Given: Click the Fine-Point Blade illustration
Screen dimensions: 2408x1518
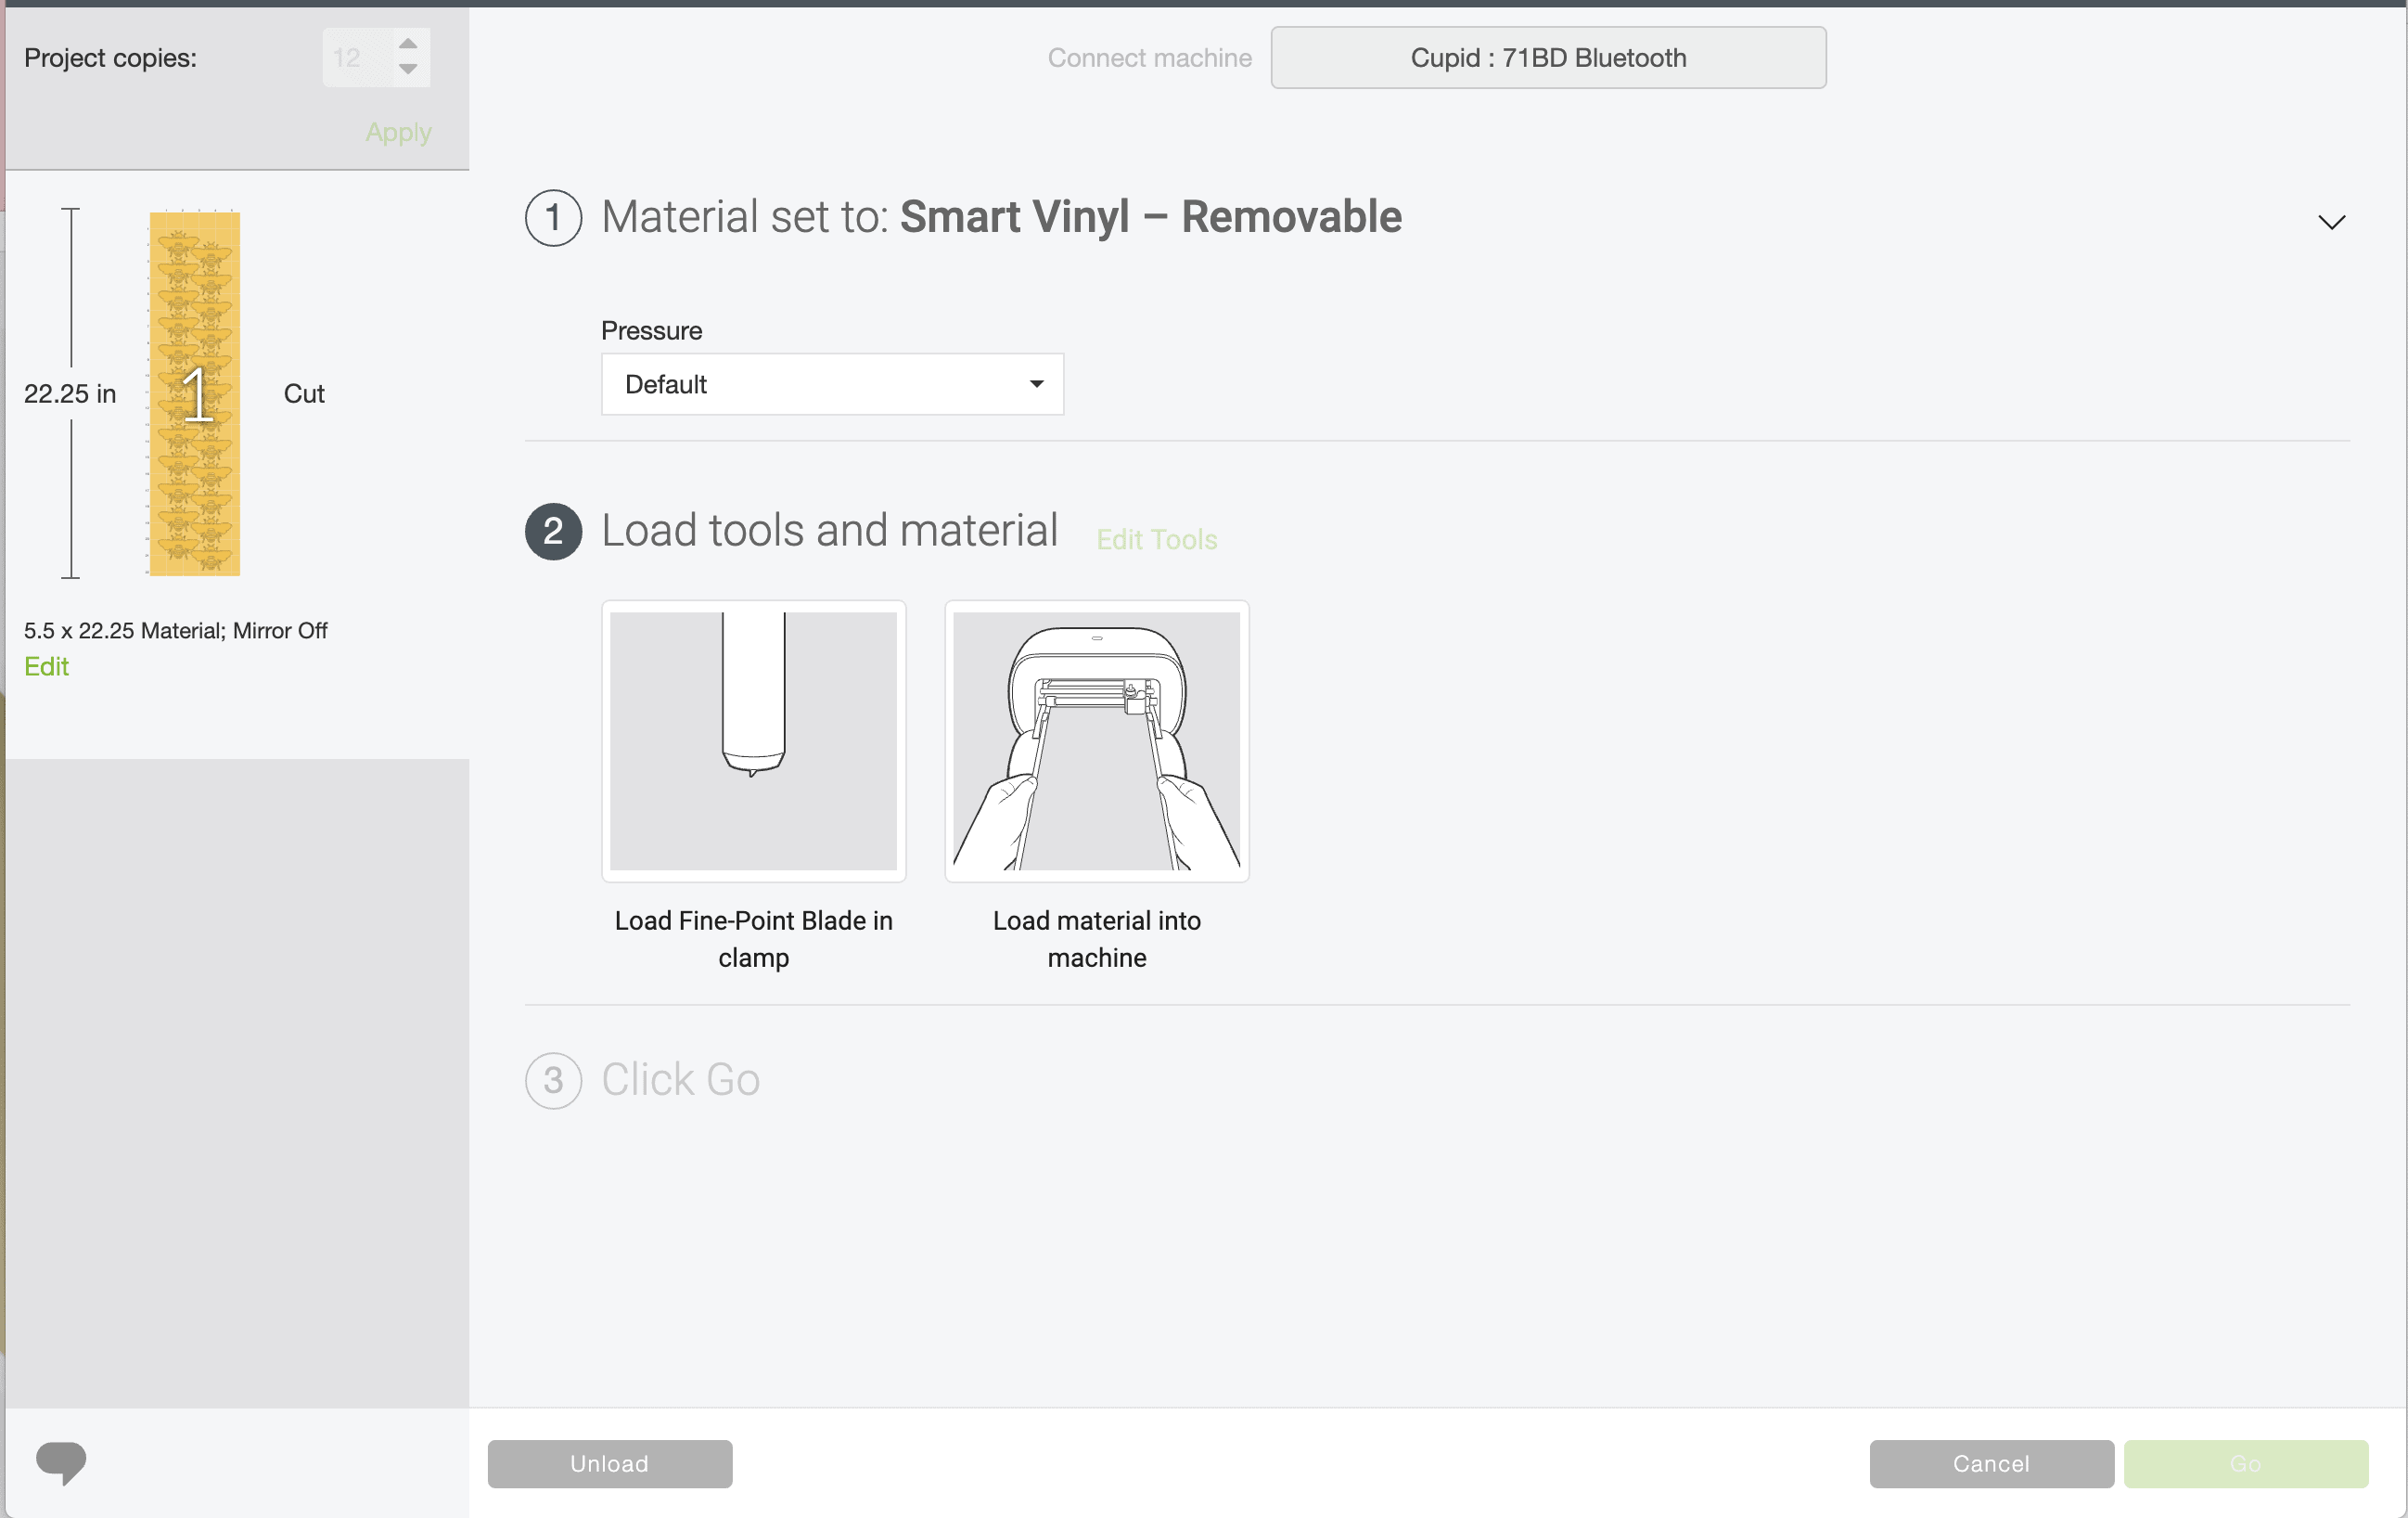Looking at the screenshot, I should (x=753, y=740).
